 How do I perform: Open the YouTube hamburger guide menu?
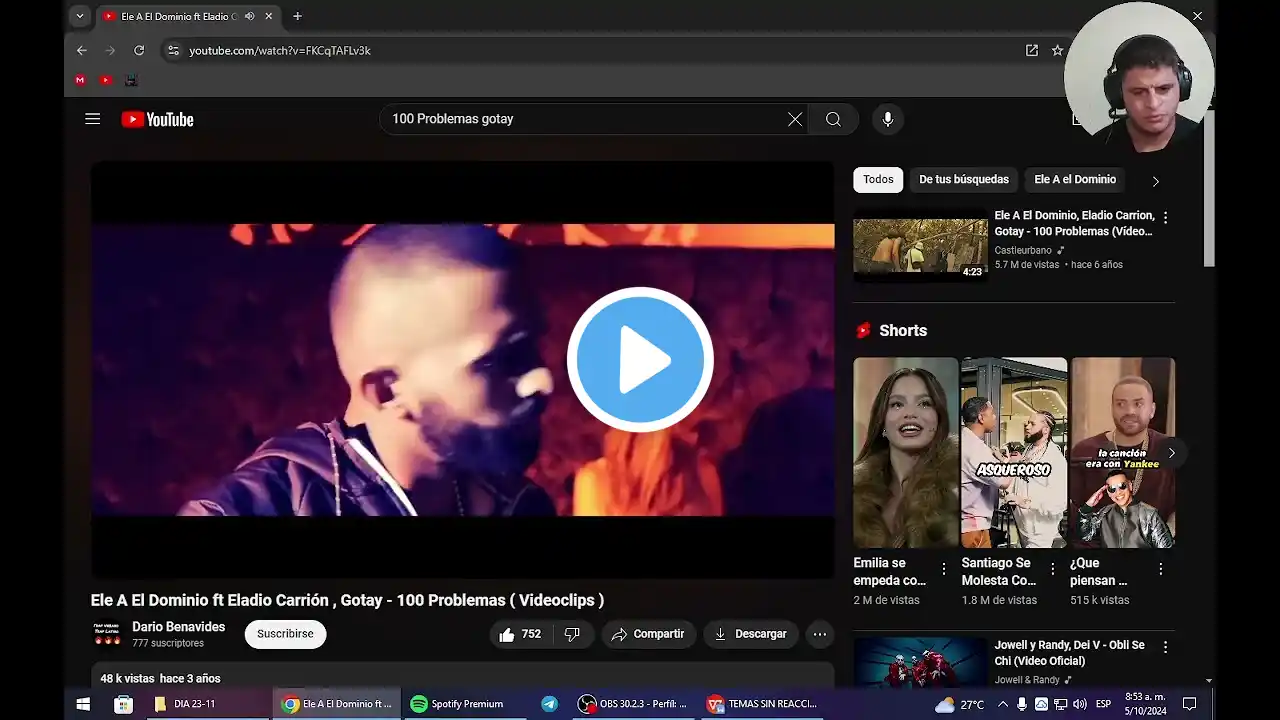click(93, 119)
